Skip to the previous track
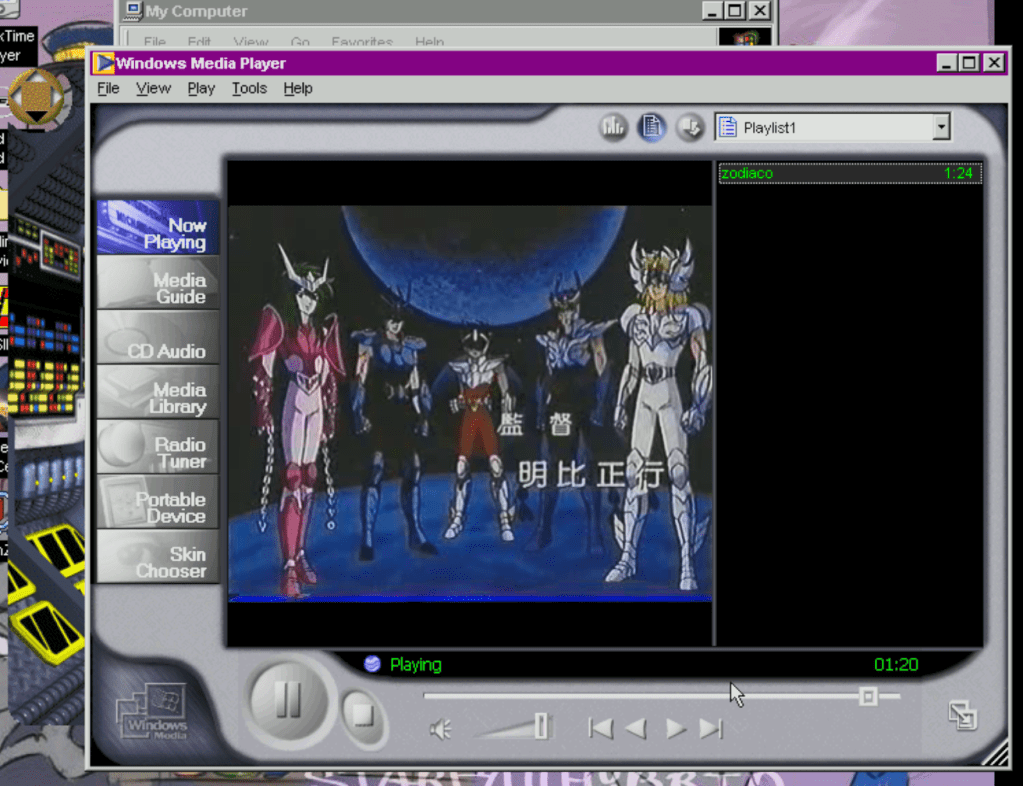Screen dimensions: 1023x786 [600, 729]
